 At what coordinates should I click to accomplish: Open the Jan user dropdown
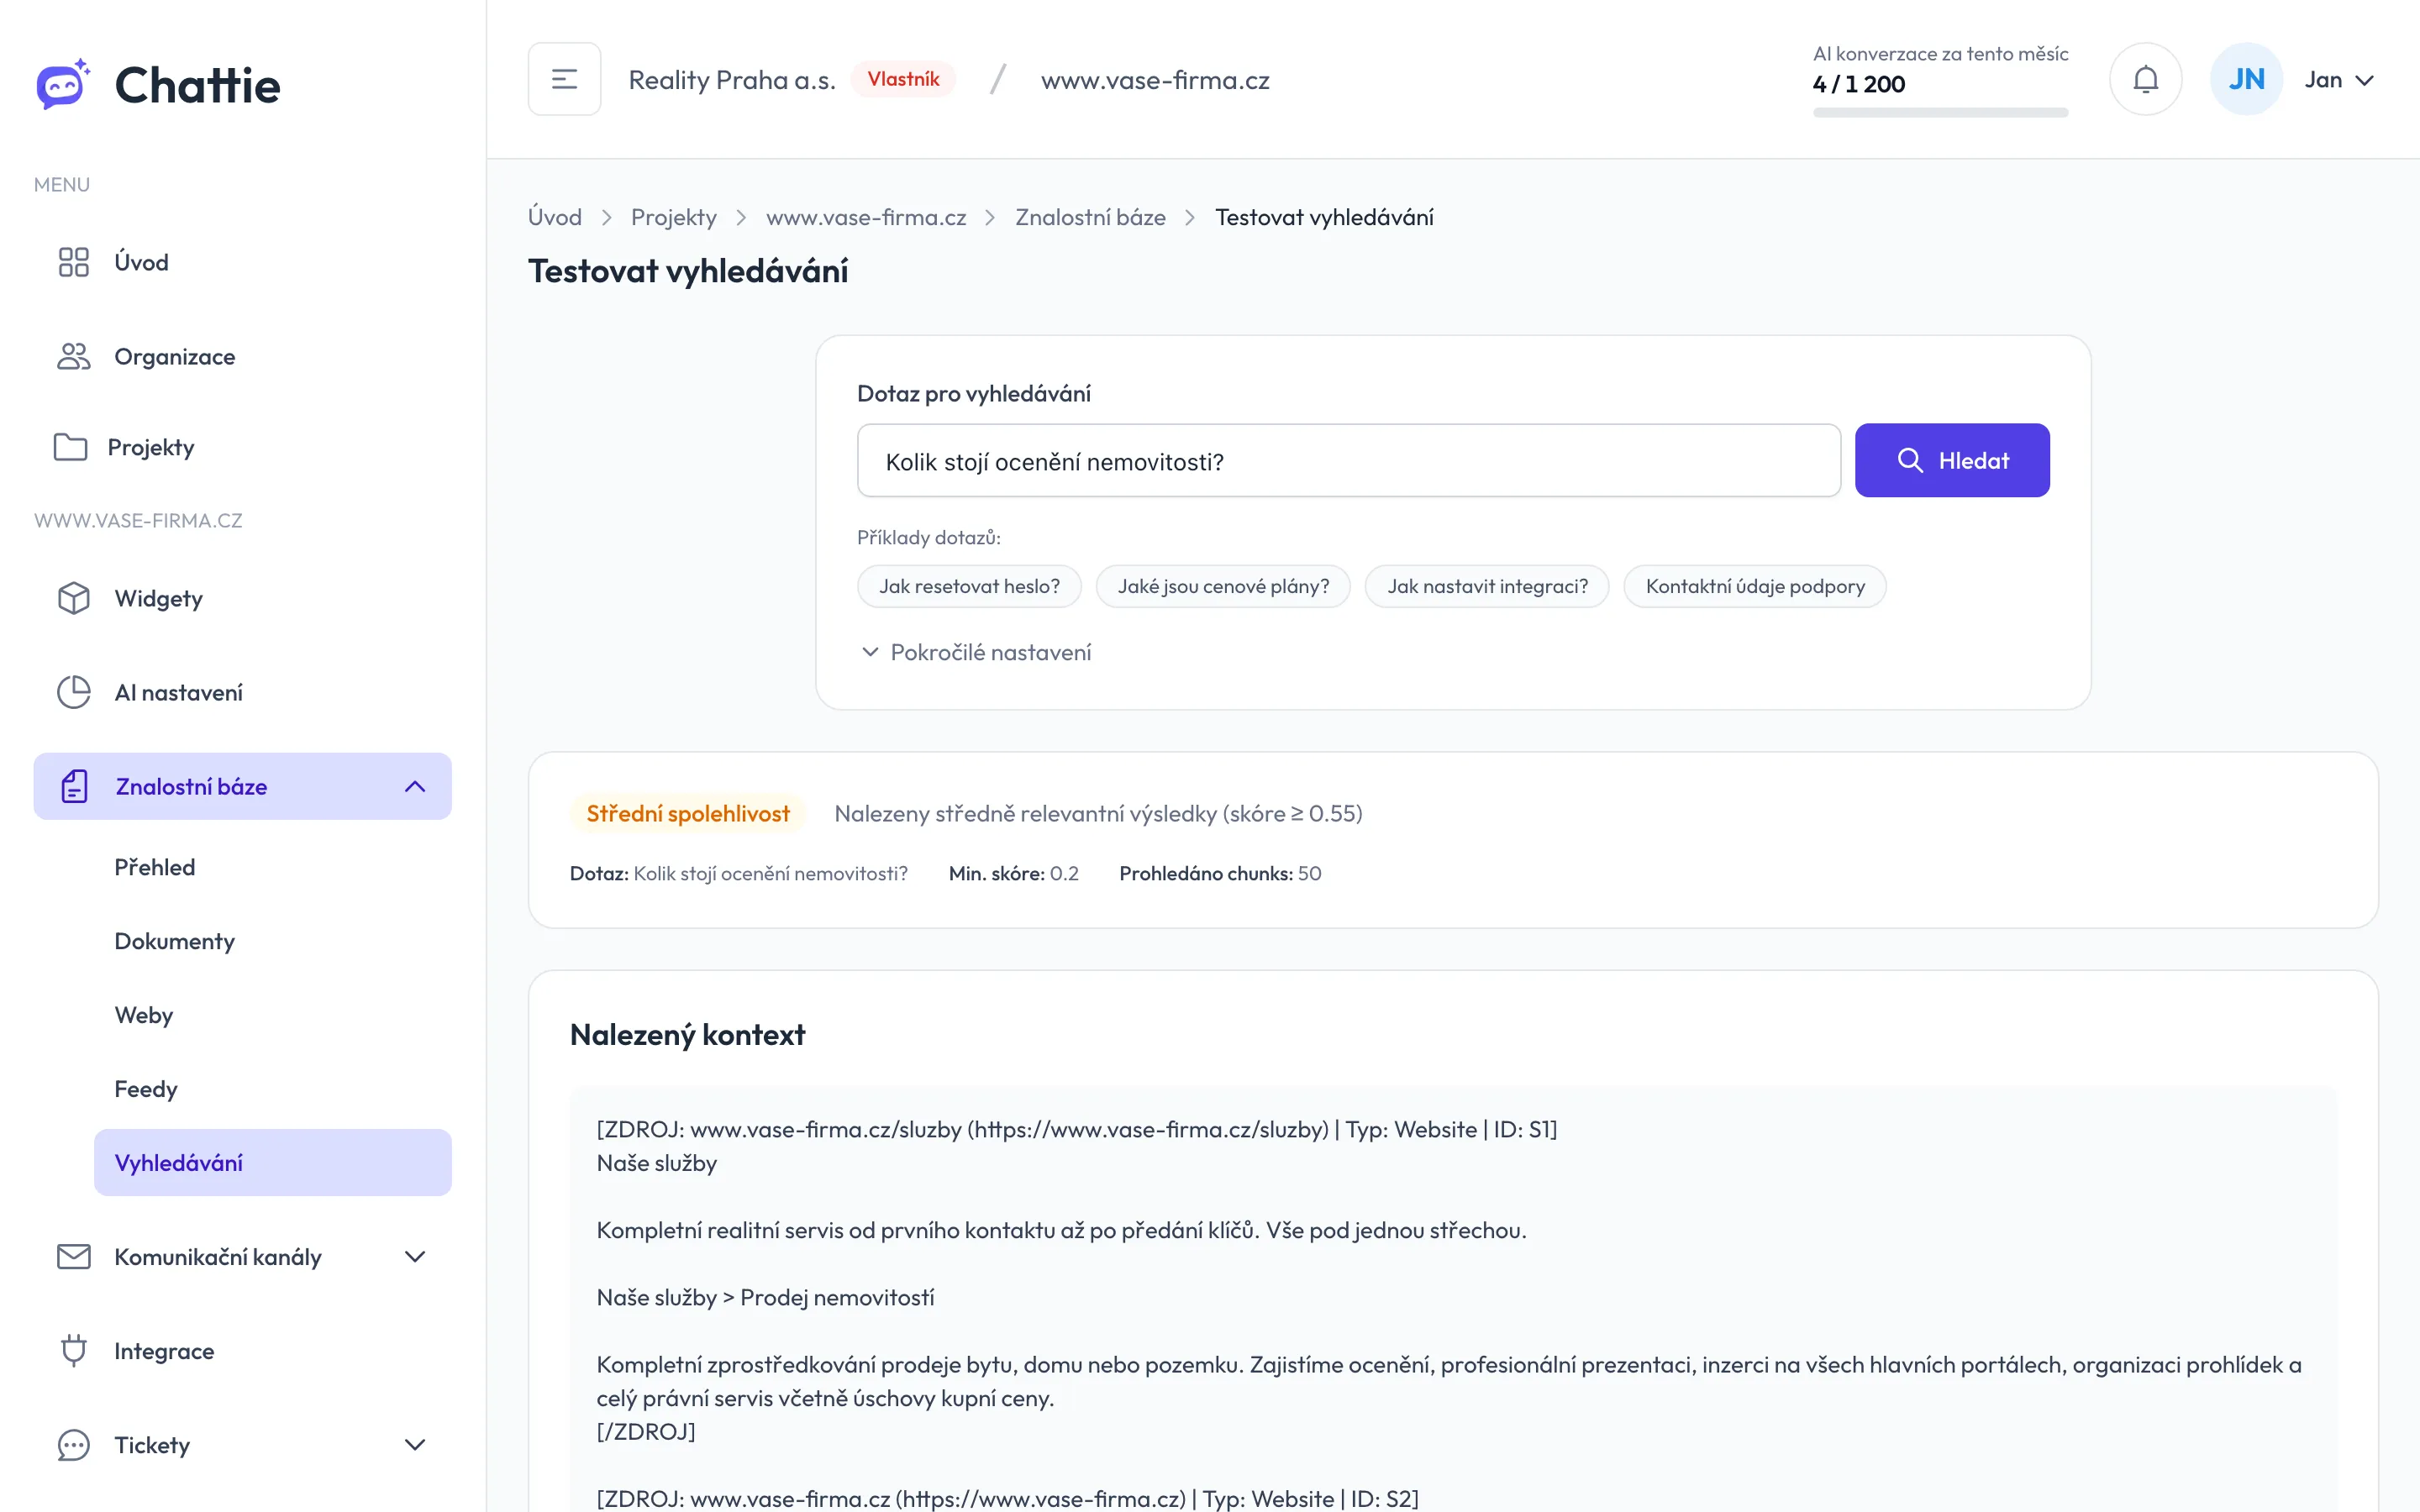[x=2340, y=80]
